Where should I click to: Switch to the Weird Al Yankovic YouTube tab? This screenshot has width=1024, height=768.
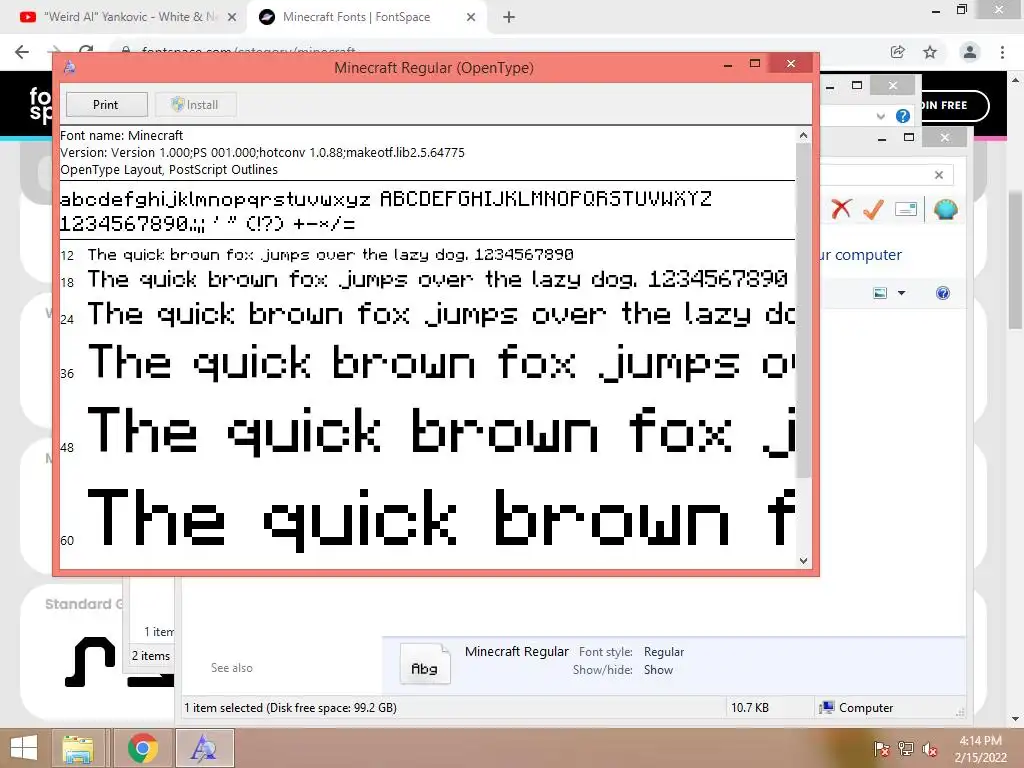point(124,17)
